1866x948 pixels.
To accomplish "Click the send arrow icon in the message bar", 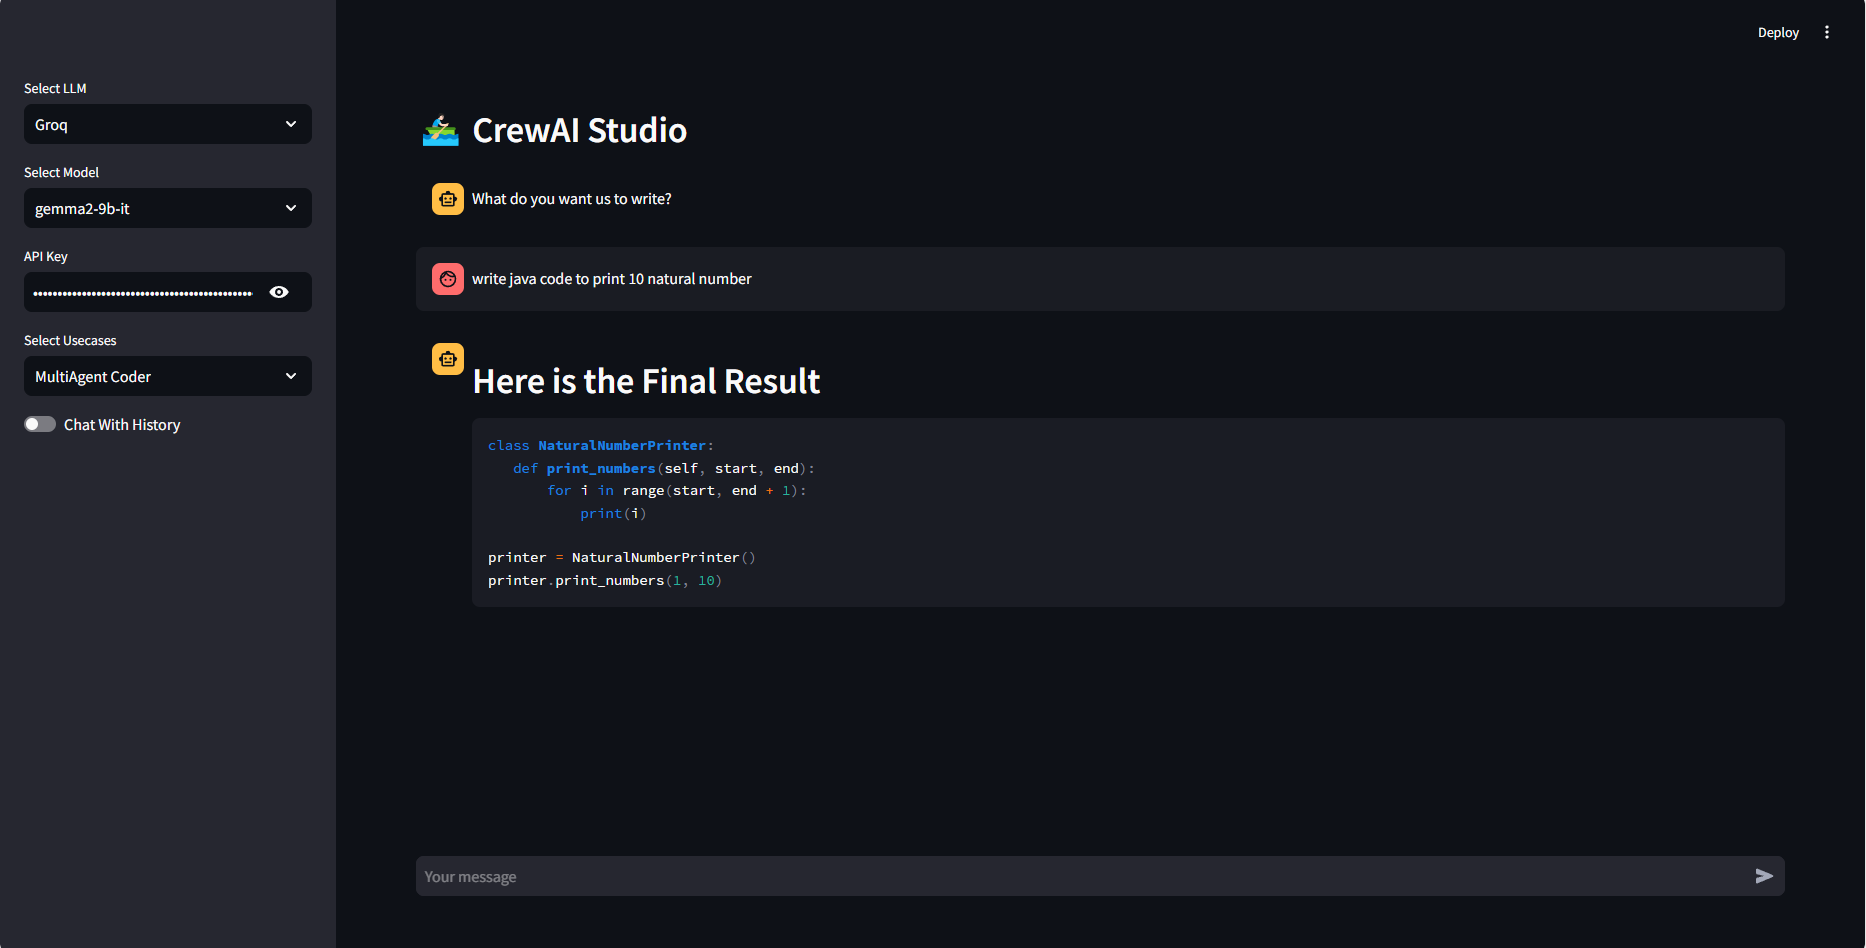I will (x=1764, y=875).
